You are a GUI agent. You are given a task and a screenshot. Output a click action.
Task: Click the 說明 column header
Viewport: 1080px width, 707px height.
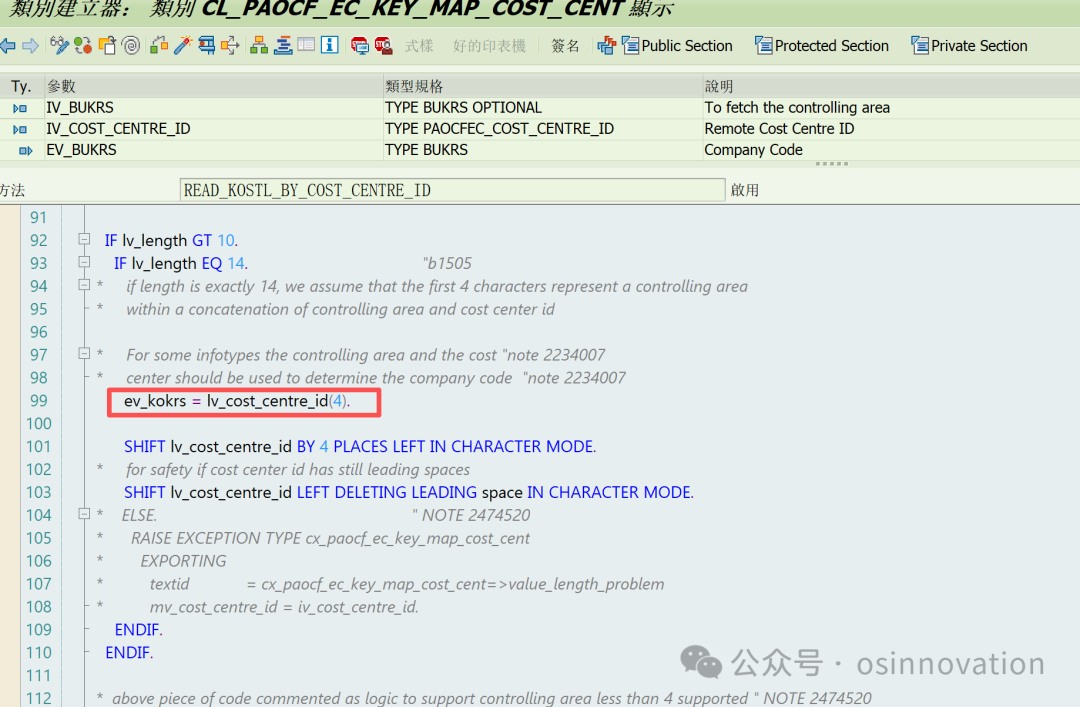(891, 86)
